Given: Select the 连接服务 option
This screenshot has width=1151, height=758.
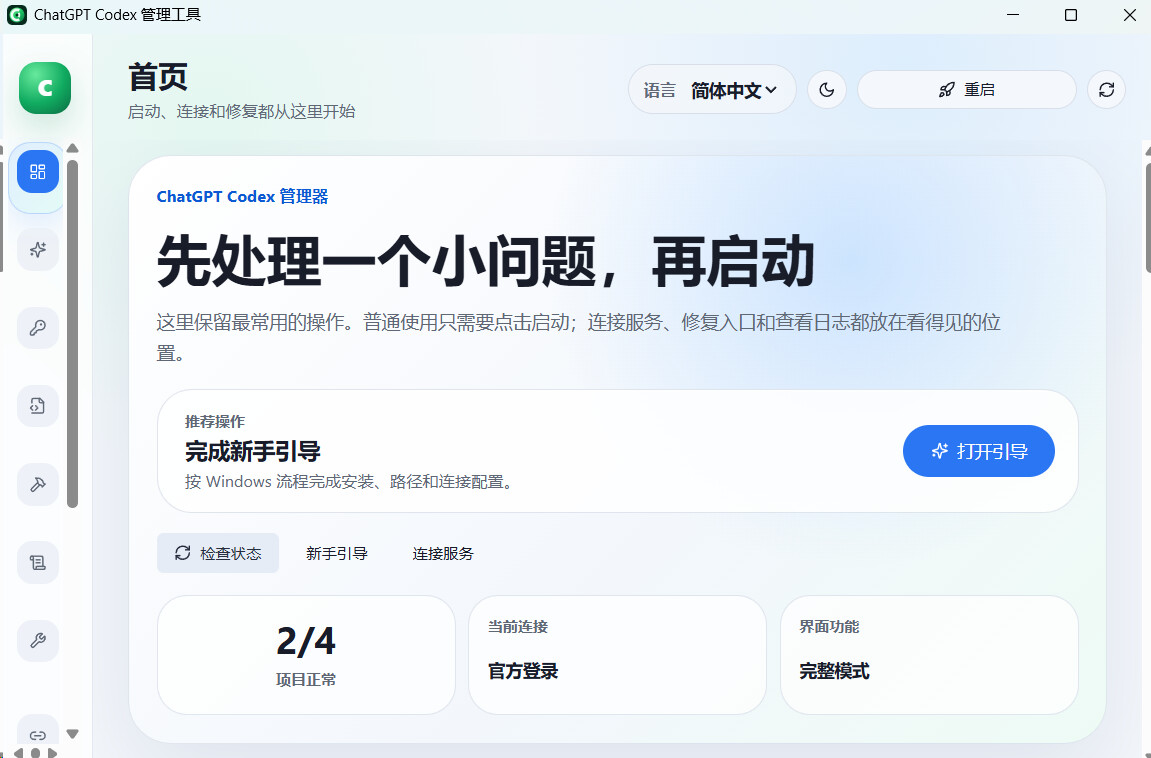Looking at the screenshot, I should (x=443, y=553).
